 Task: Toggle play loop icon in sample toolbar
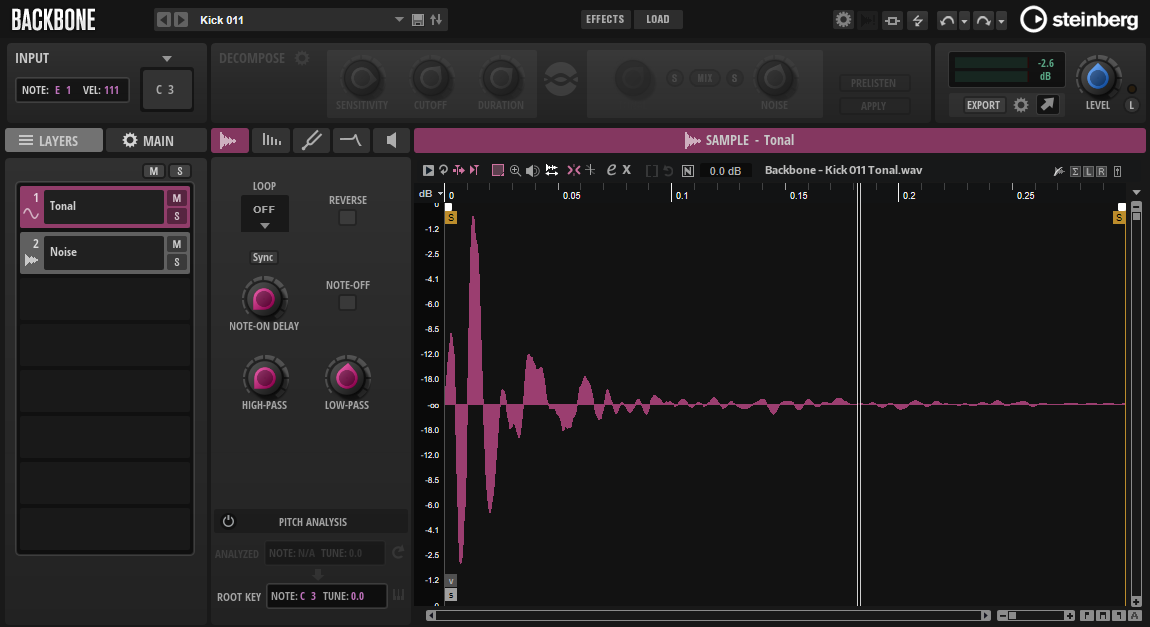click(444, 170)
